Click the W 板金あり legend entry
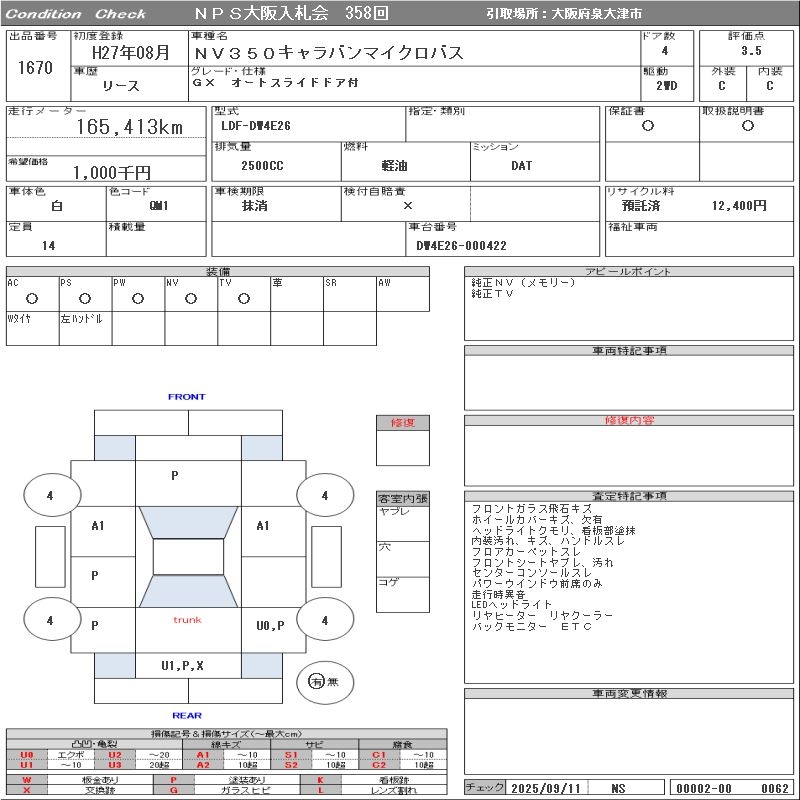Image resolution: width=800 pixels, height=800 pixels. coord(80,780)
